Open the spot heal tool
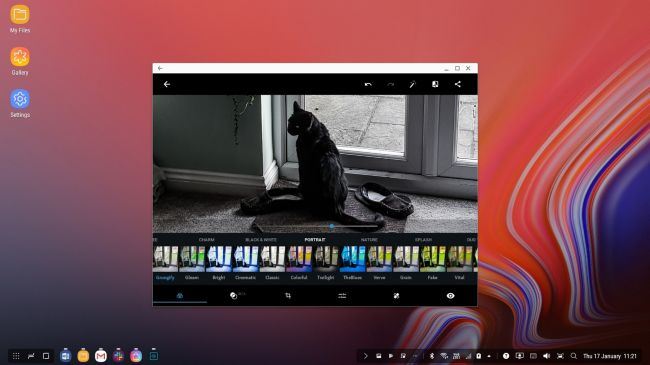The height and width of the screenshot is (365, 650). point(396,296)
